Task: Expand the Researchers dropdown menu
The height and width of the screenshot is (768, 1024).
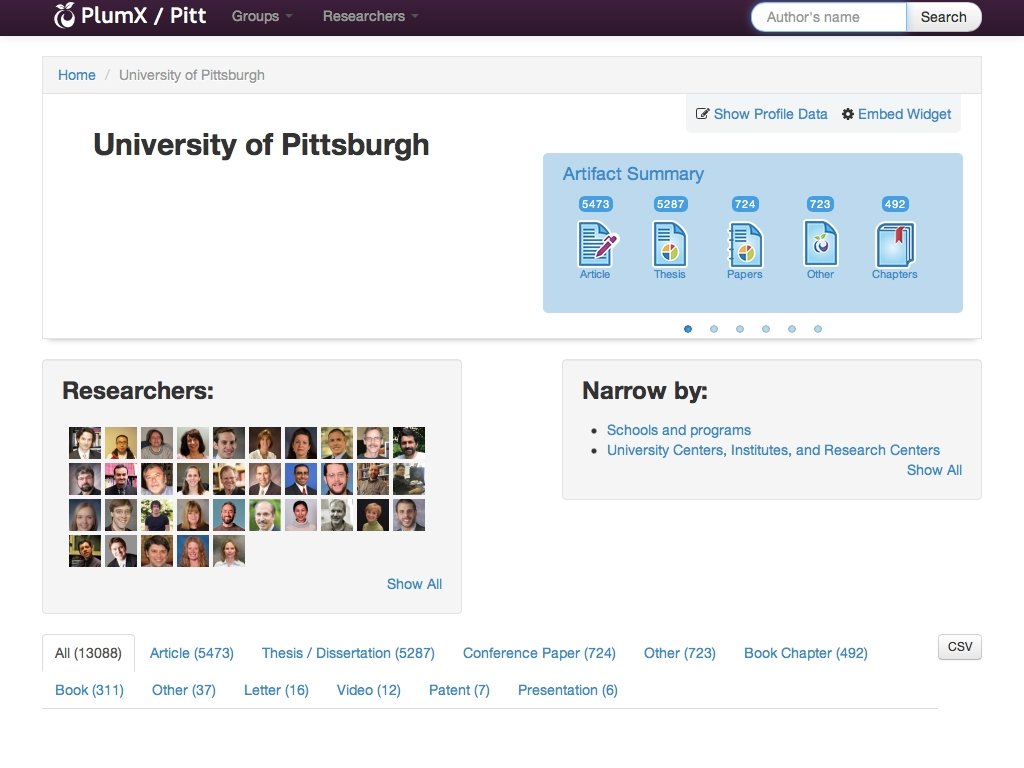Action: pyautogui.click(x=370, y=16)
